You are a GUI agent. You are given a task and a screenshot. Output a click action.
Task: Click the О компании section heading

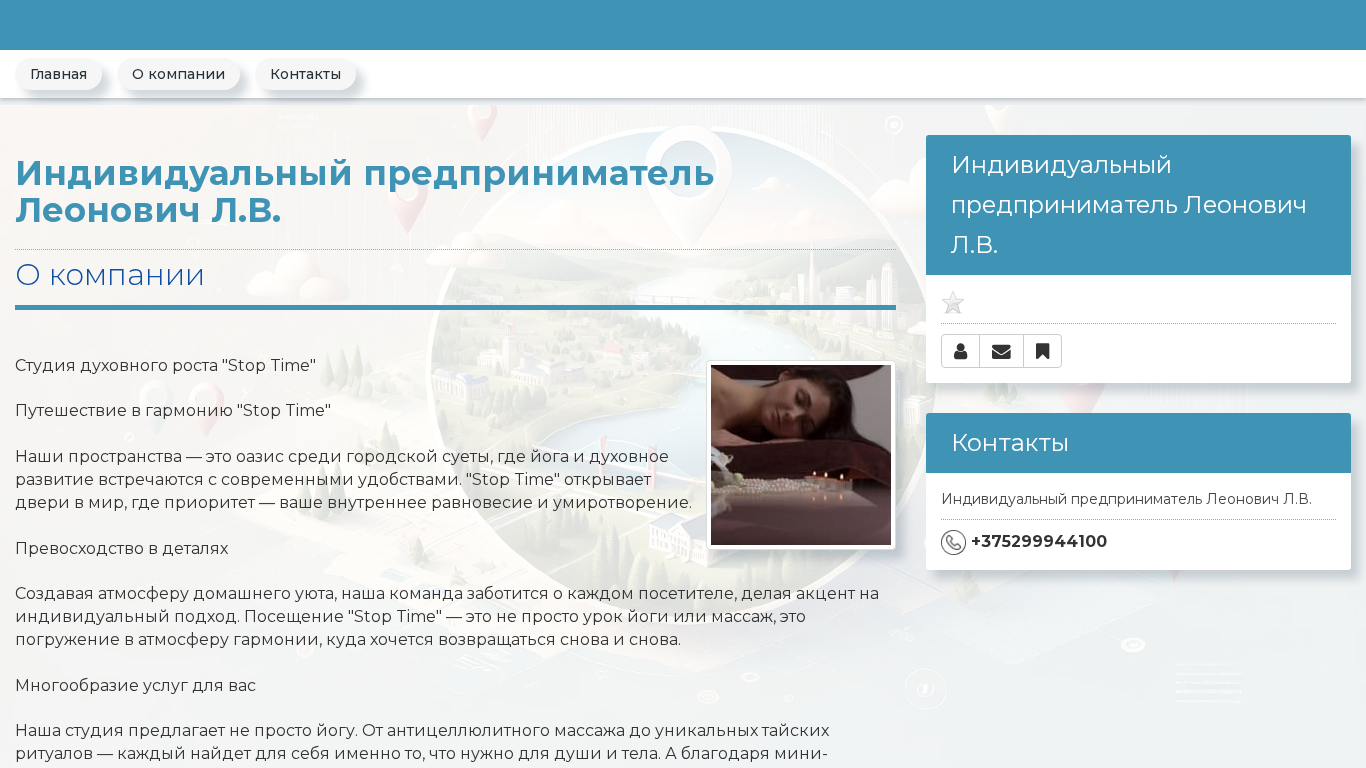110,275
